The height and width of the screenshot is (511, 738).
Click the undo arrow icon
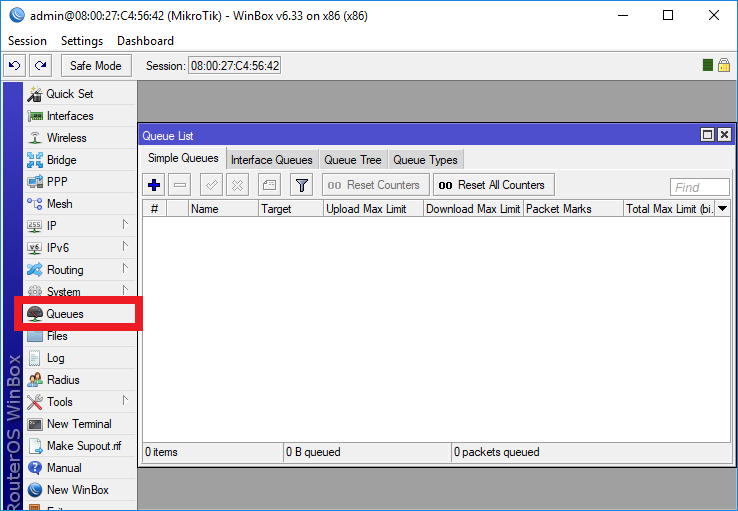pos(15,65)
